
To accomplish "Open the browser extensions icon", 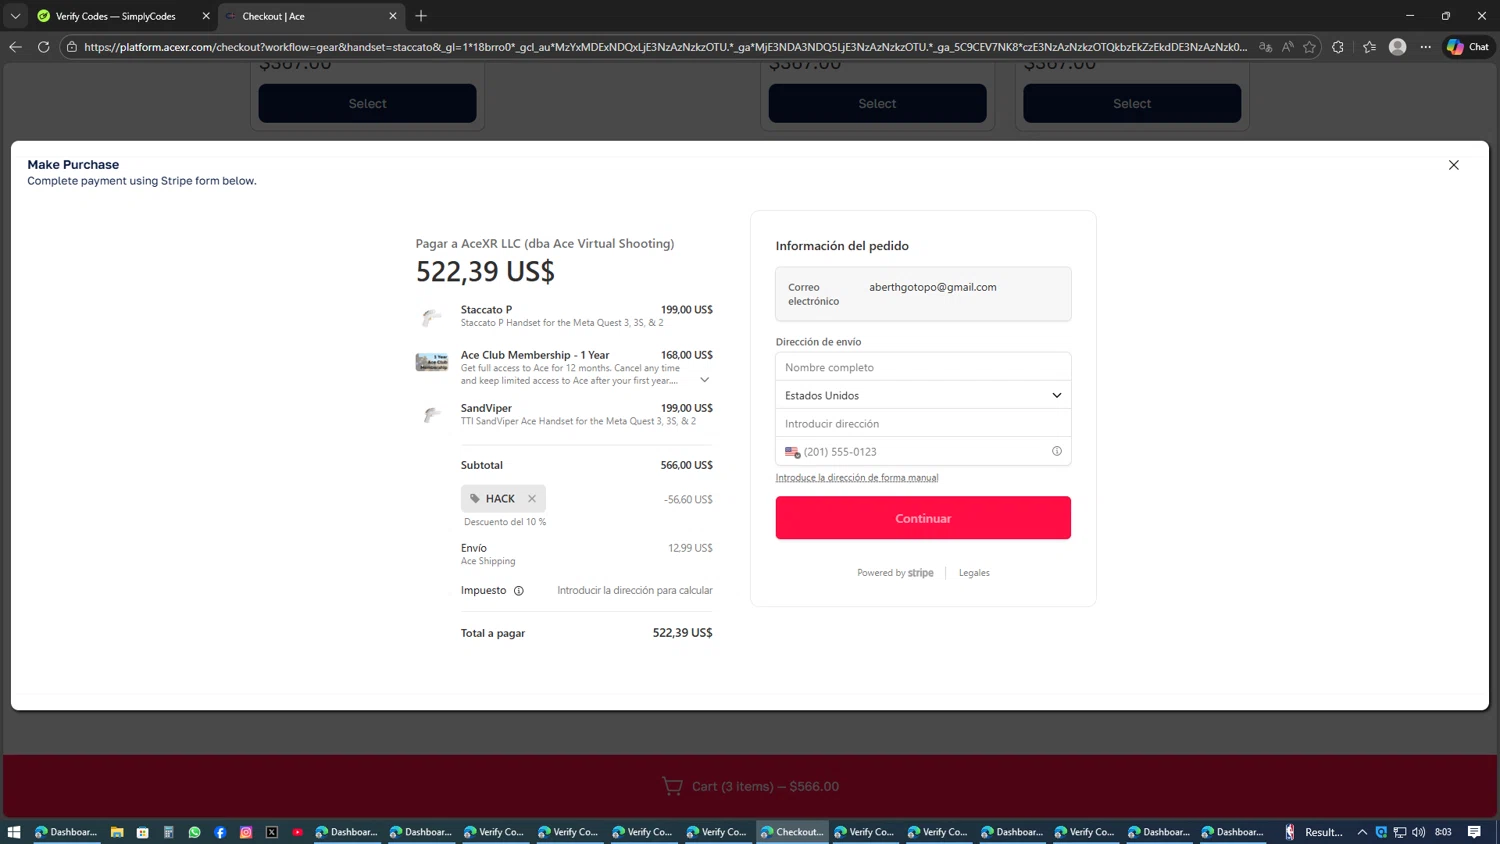I will point(1338,47).
